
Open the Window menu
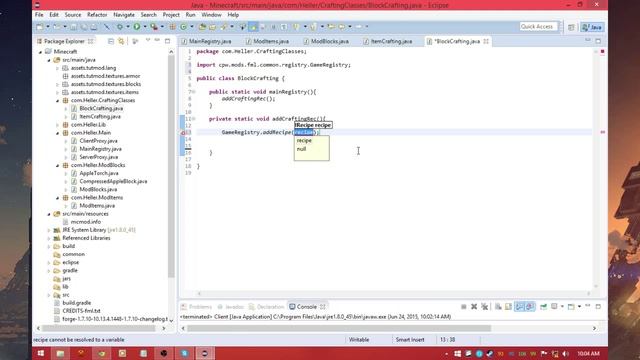point(211,15)
